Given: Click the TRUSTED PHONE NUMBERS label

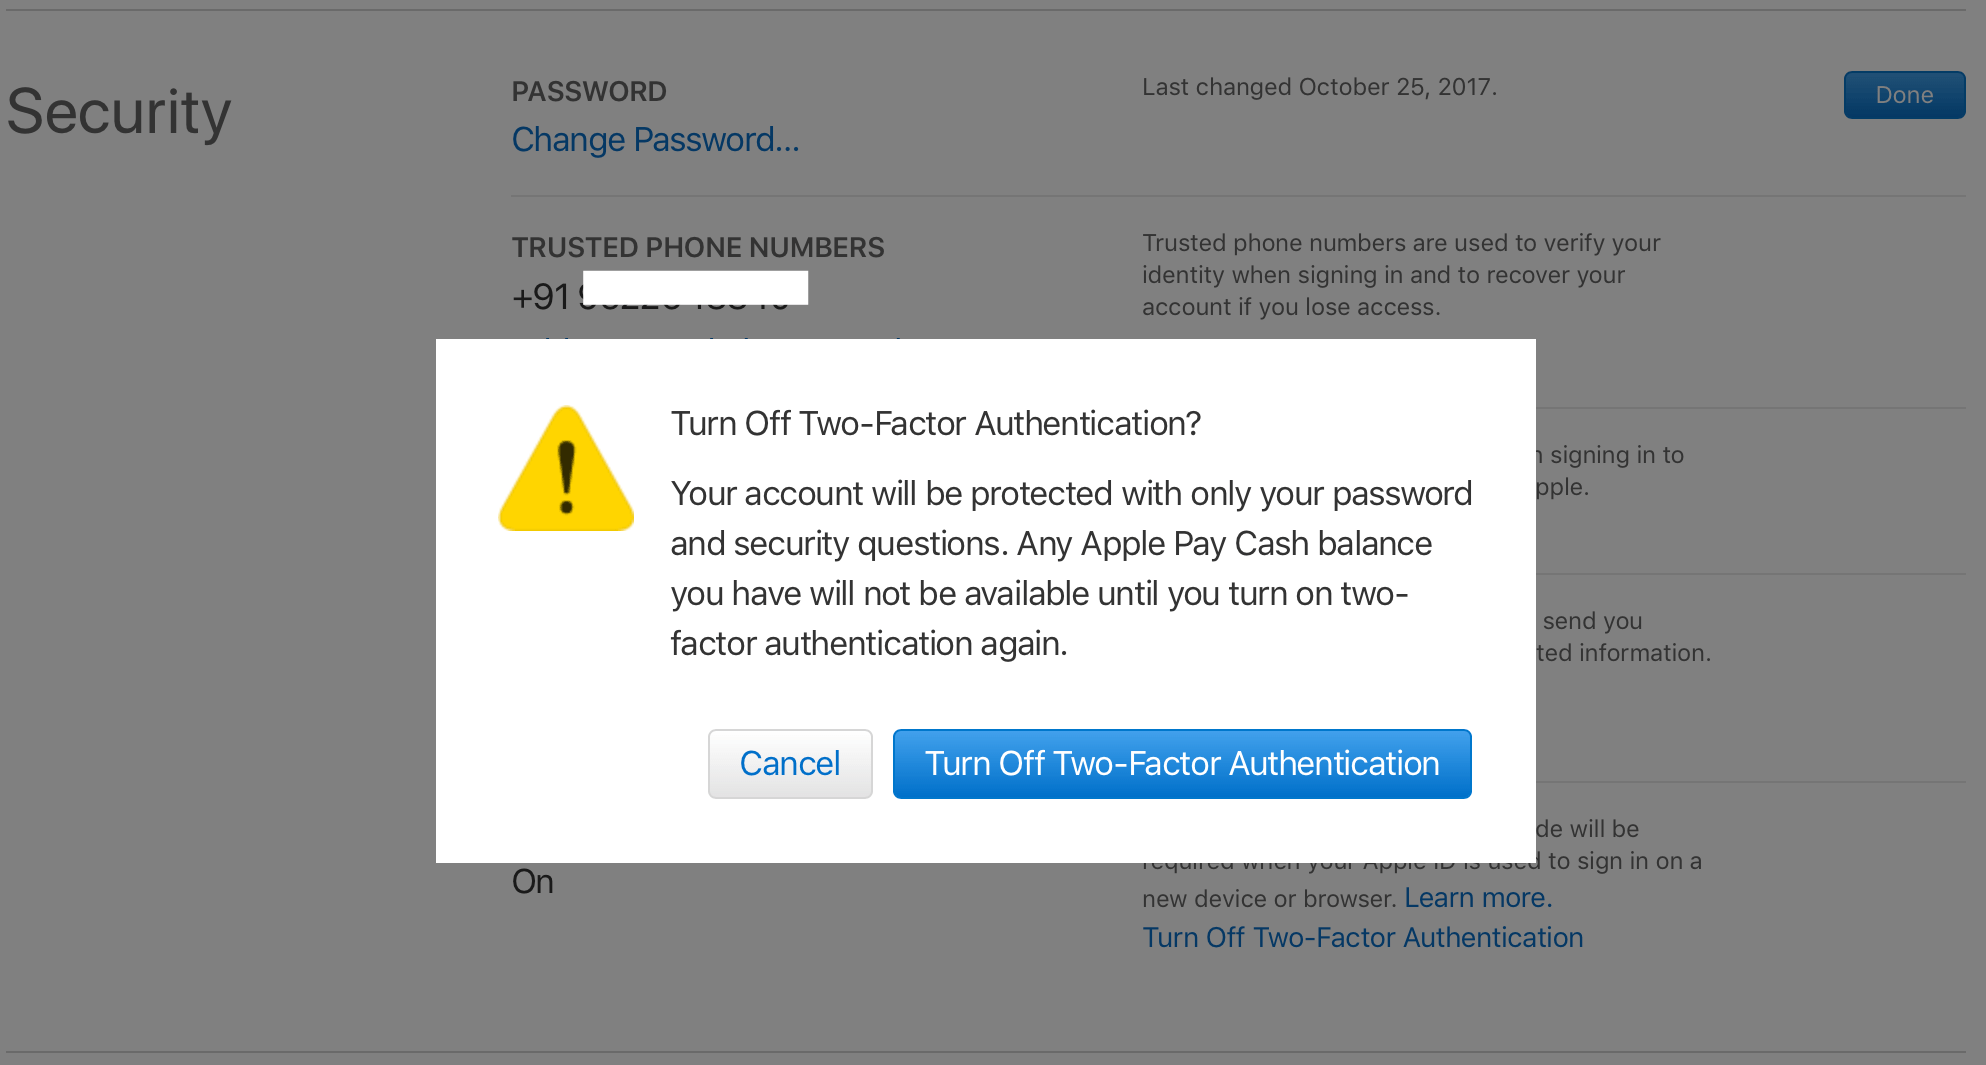Looking at the screenshot, I should [697, 248].
